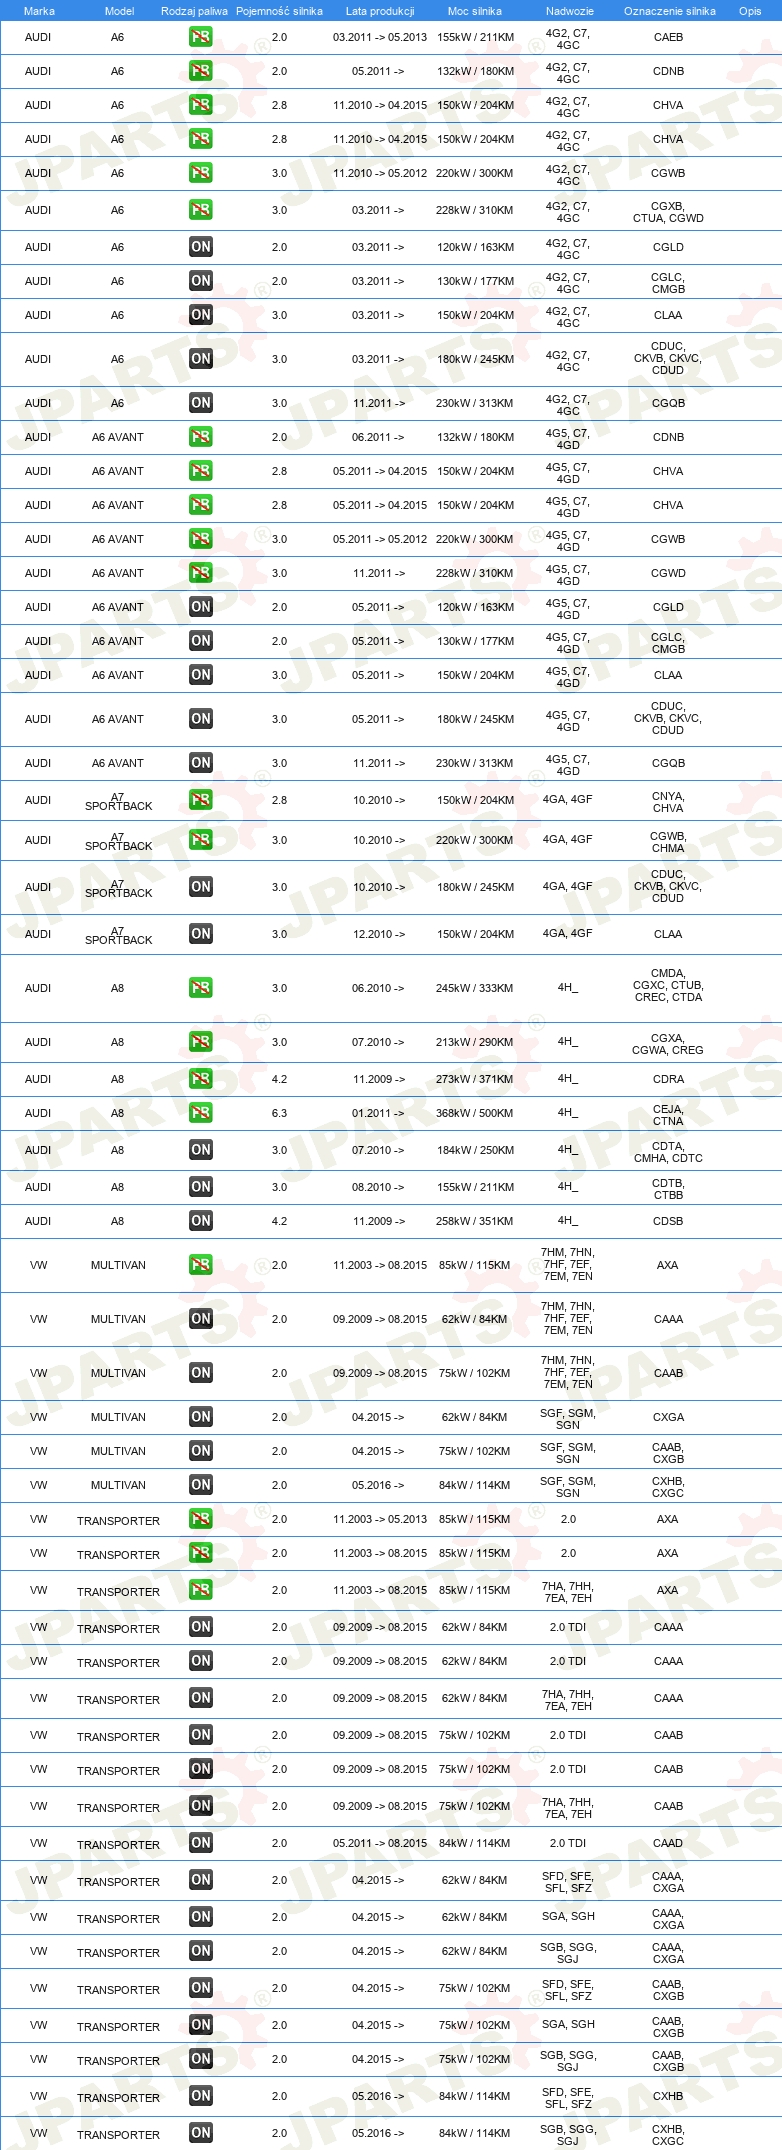
Task: Click the 245kW / 333KM power cell
Action: coord(475,988)
